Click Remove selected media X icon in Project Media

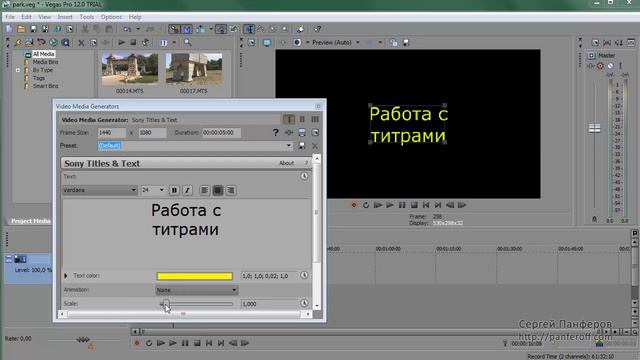[81, 42]
